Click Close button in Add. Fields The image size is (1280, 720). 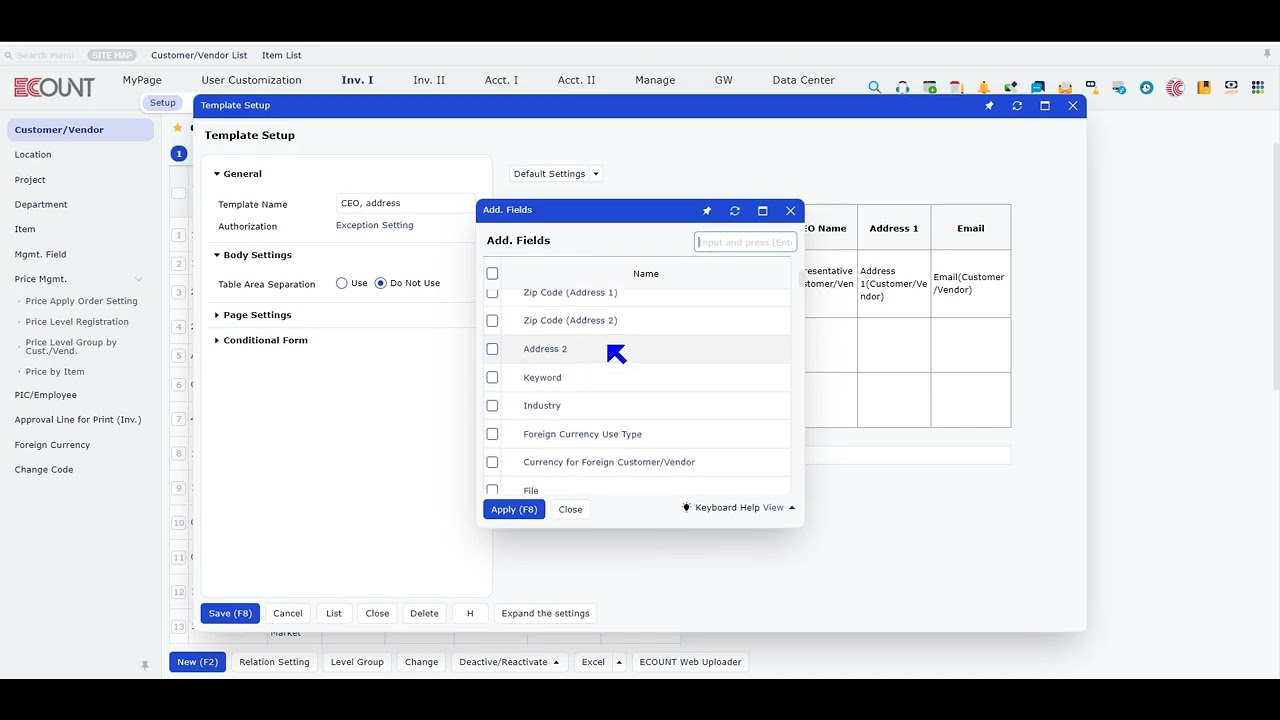[x=570, y=509]
